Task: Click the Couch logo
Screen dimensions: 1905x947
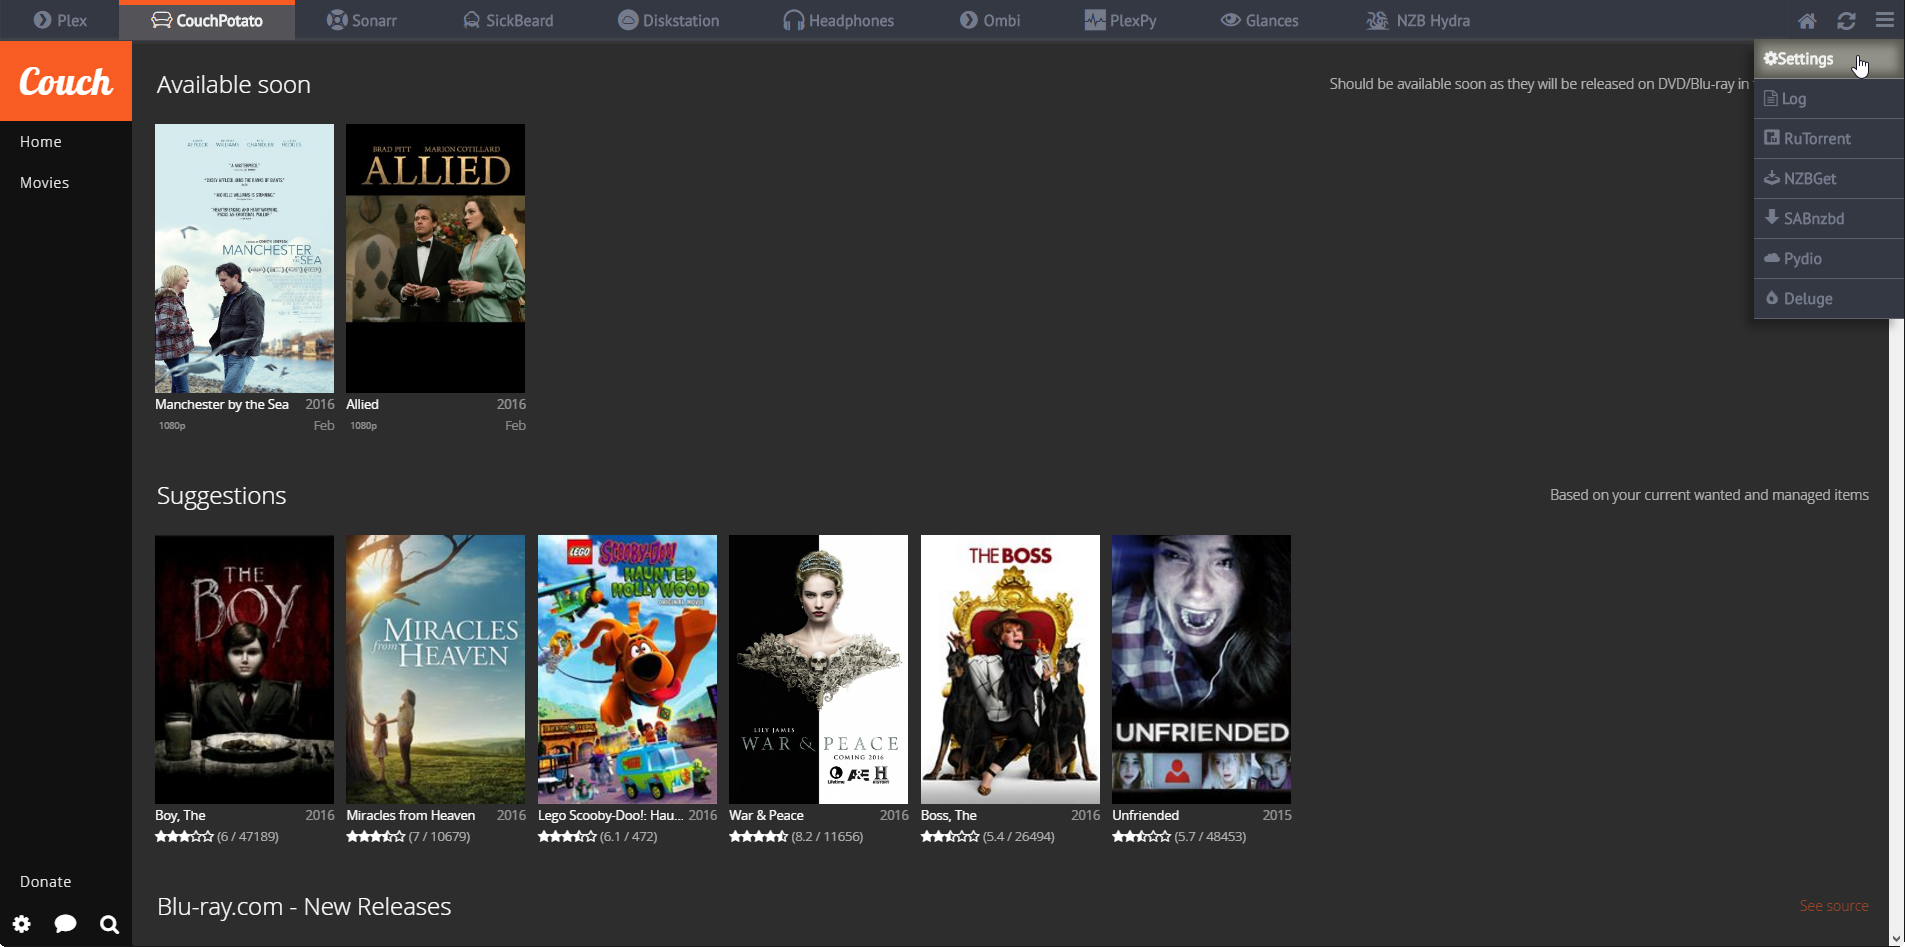Action: pos(66,81)
